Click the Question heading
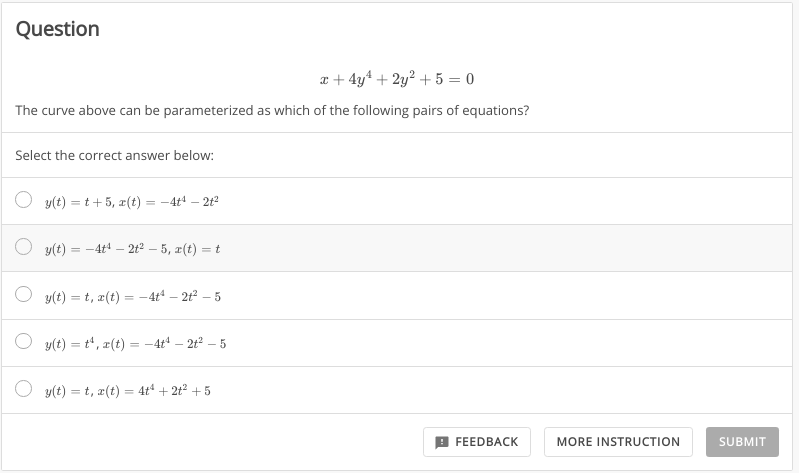799x473 pixels. click(57, 29)
